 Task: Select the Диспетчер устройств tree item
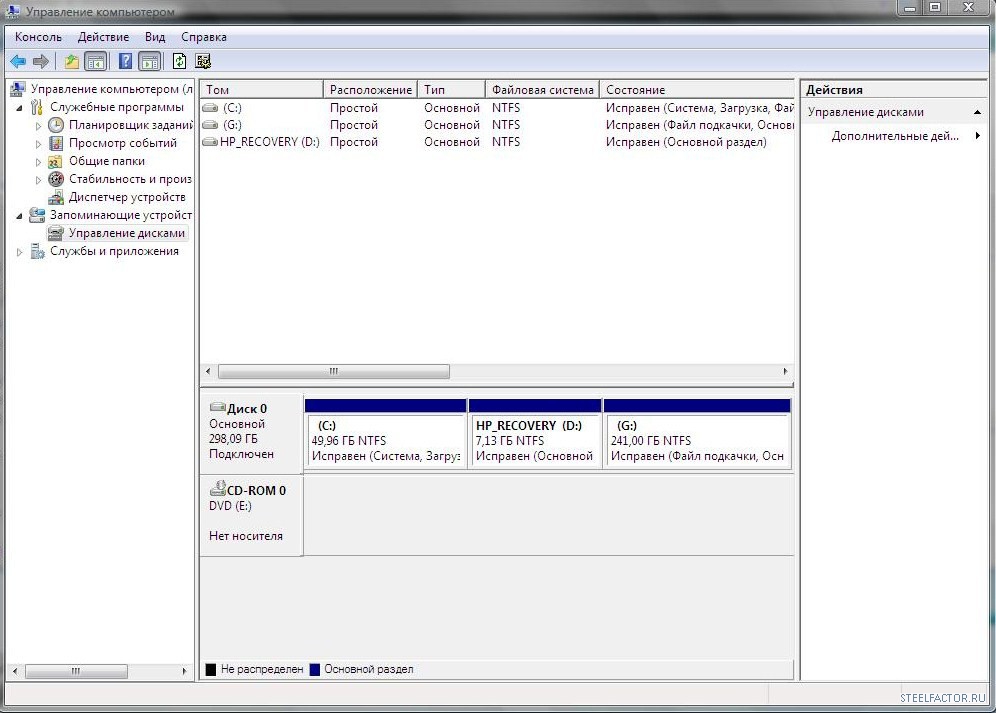pos(127,197)
